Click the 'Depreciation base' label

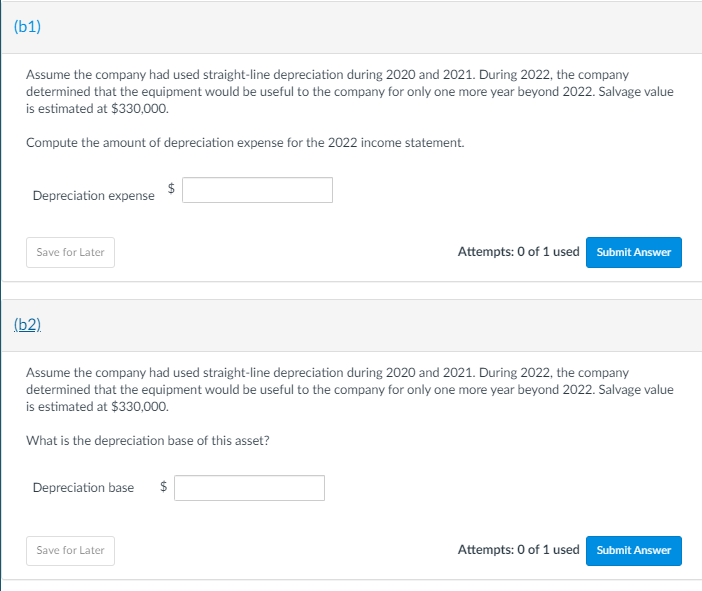coord(83,488)
